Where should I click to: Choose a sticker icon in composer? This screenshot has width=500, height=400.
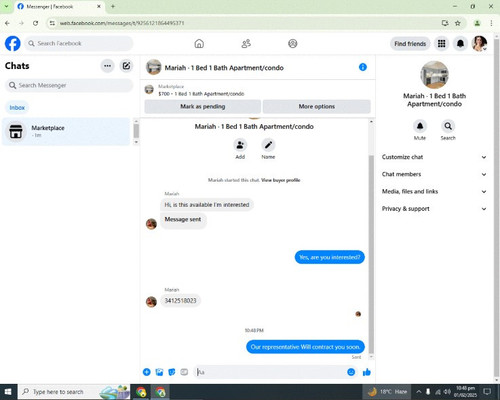coord(172,372)
